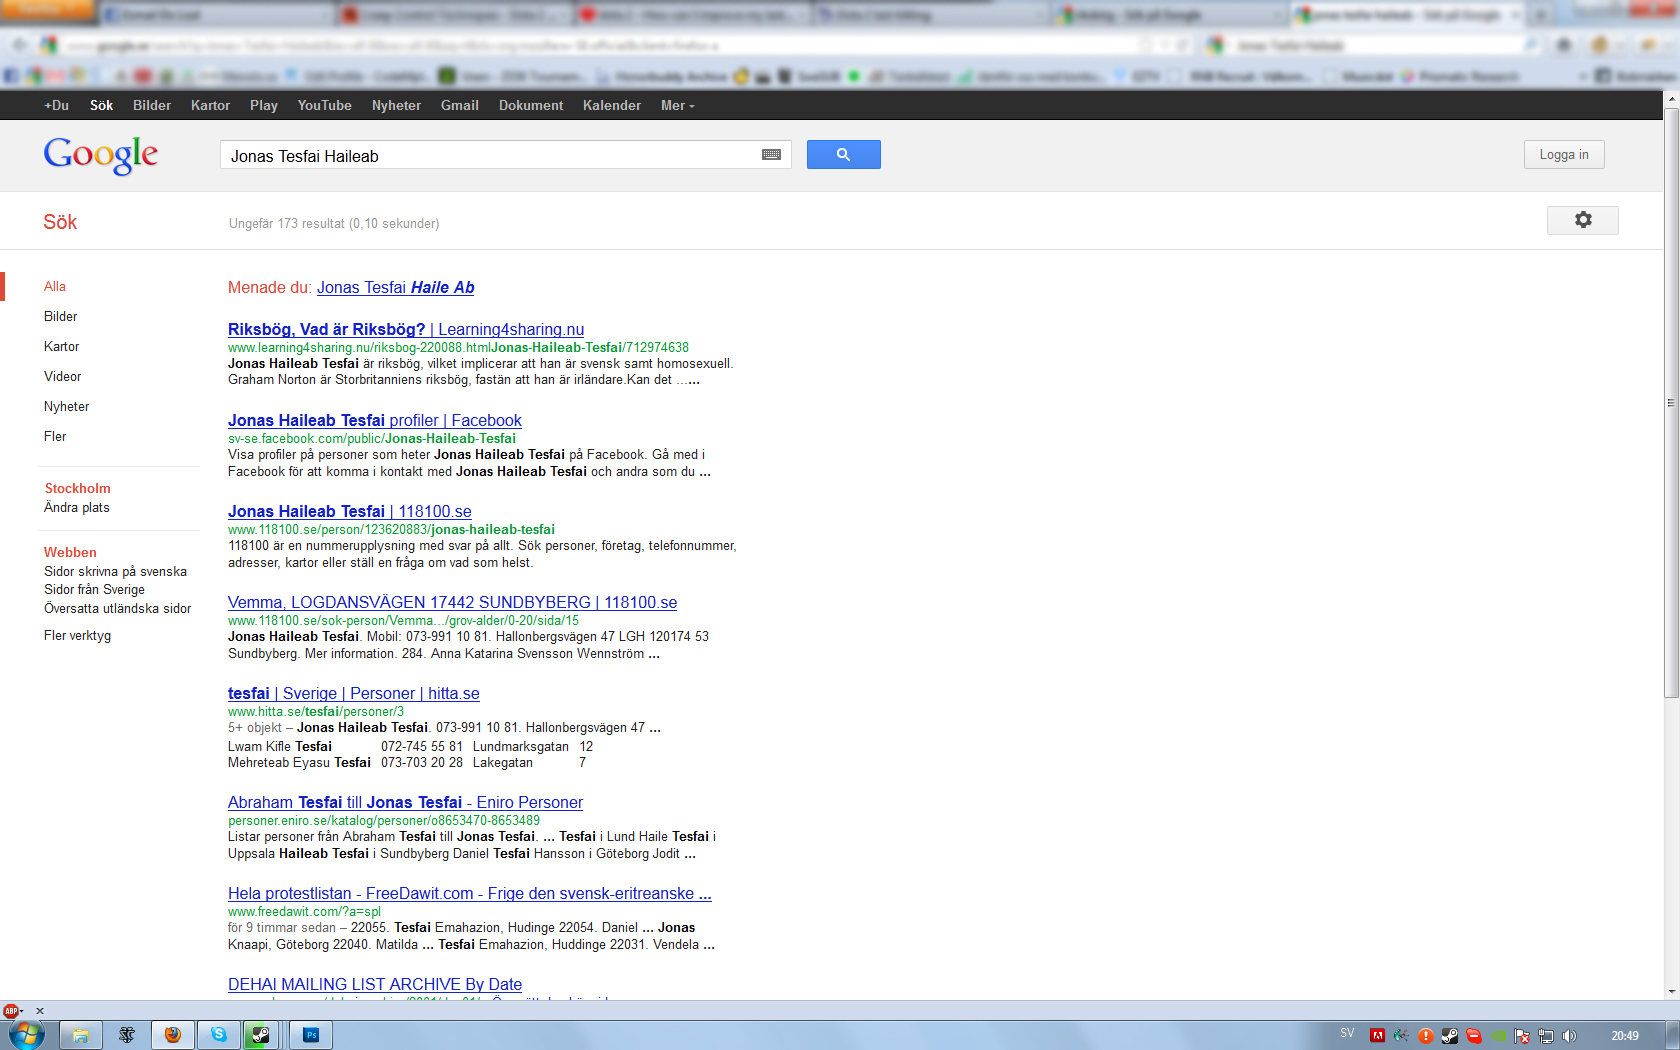Click the Google logo
The width and height of the screenshot is (1680, 1050).
pos(100,155)
